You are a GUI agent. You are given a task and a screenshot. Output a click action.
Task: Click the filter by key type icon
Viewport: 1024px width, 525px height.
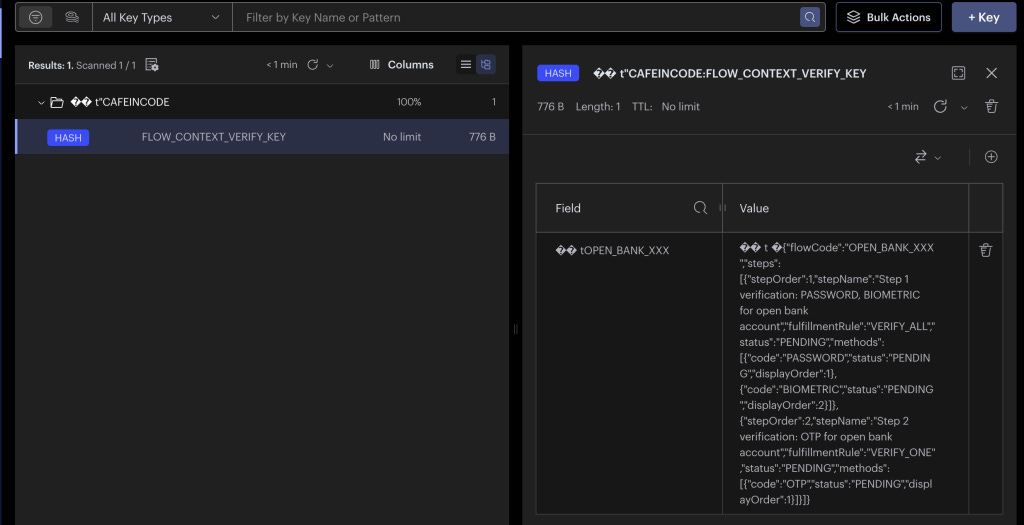tap(35, 18)
